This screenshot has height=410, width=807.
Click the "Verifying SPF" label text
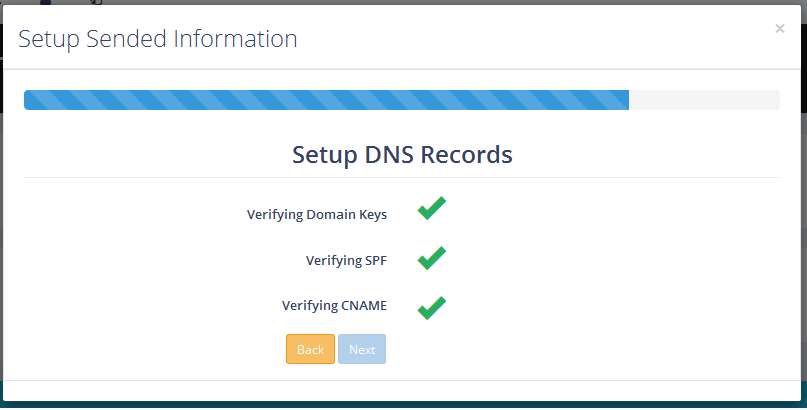coord(346,261)
